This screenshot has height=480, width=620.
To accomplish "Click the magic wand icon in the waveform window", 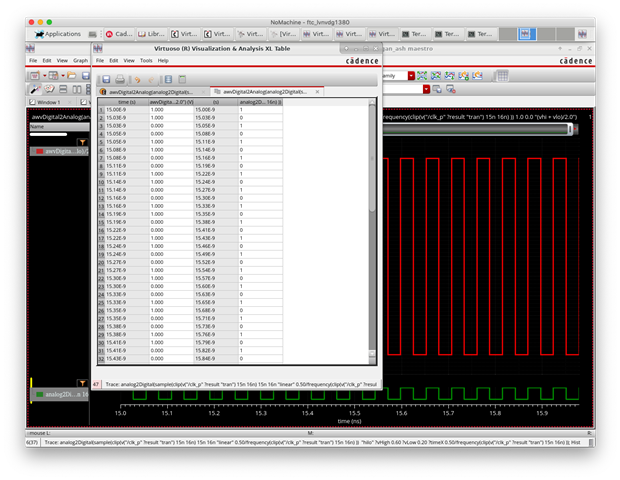I will click(35, 89).
